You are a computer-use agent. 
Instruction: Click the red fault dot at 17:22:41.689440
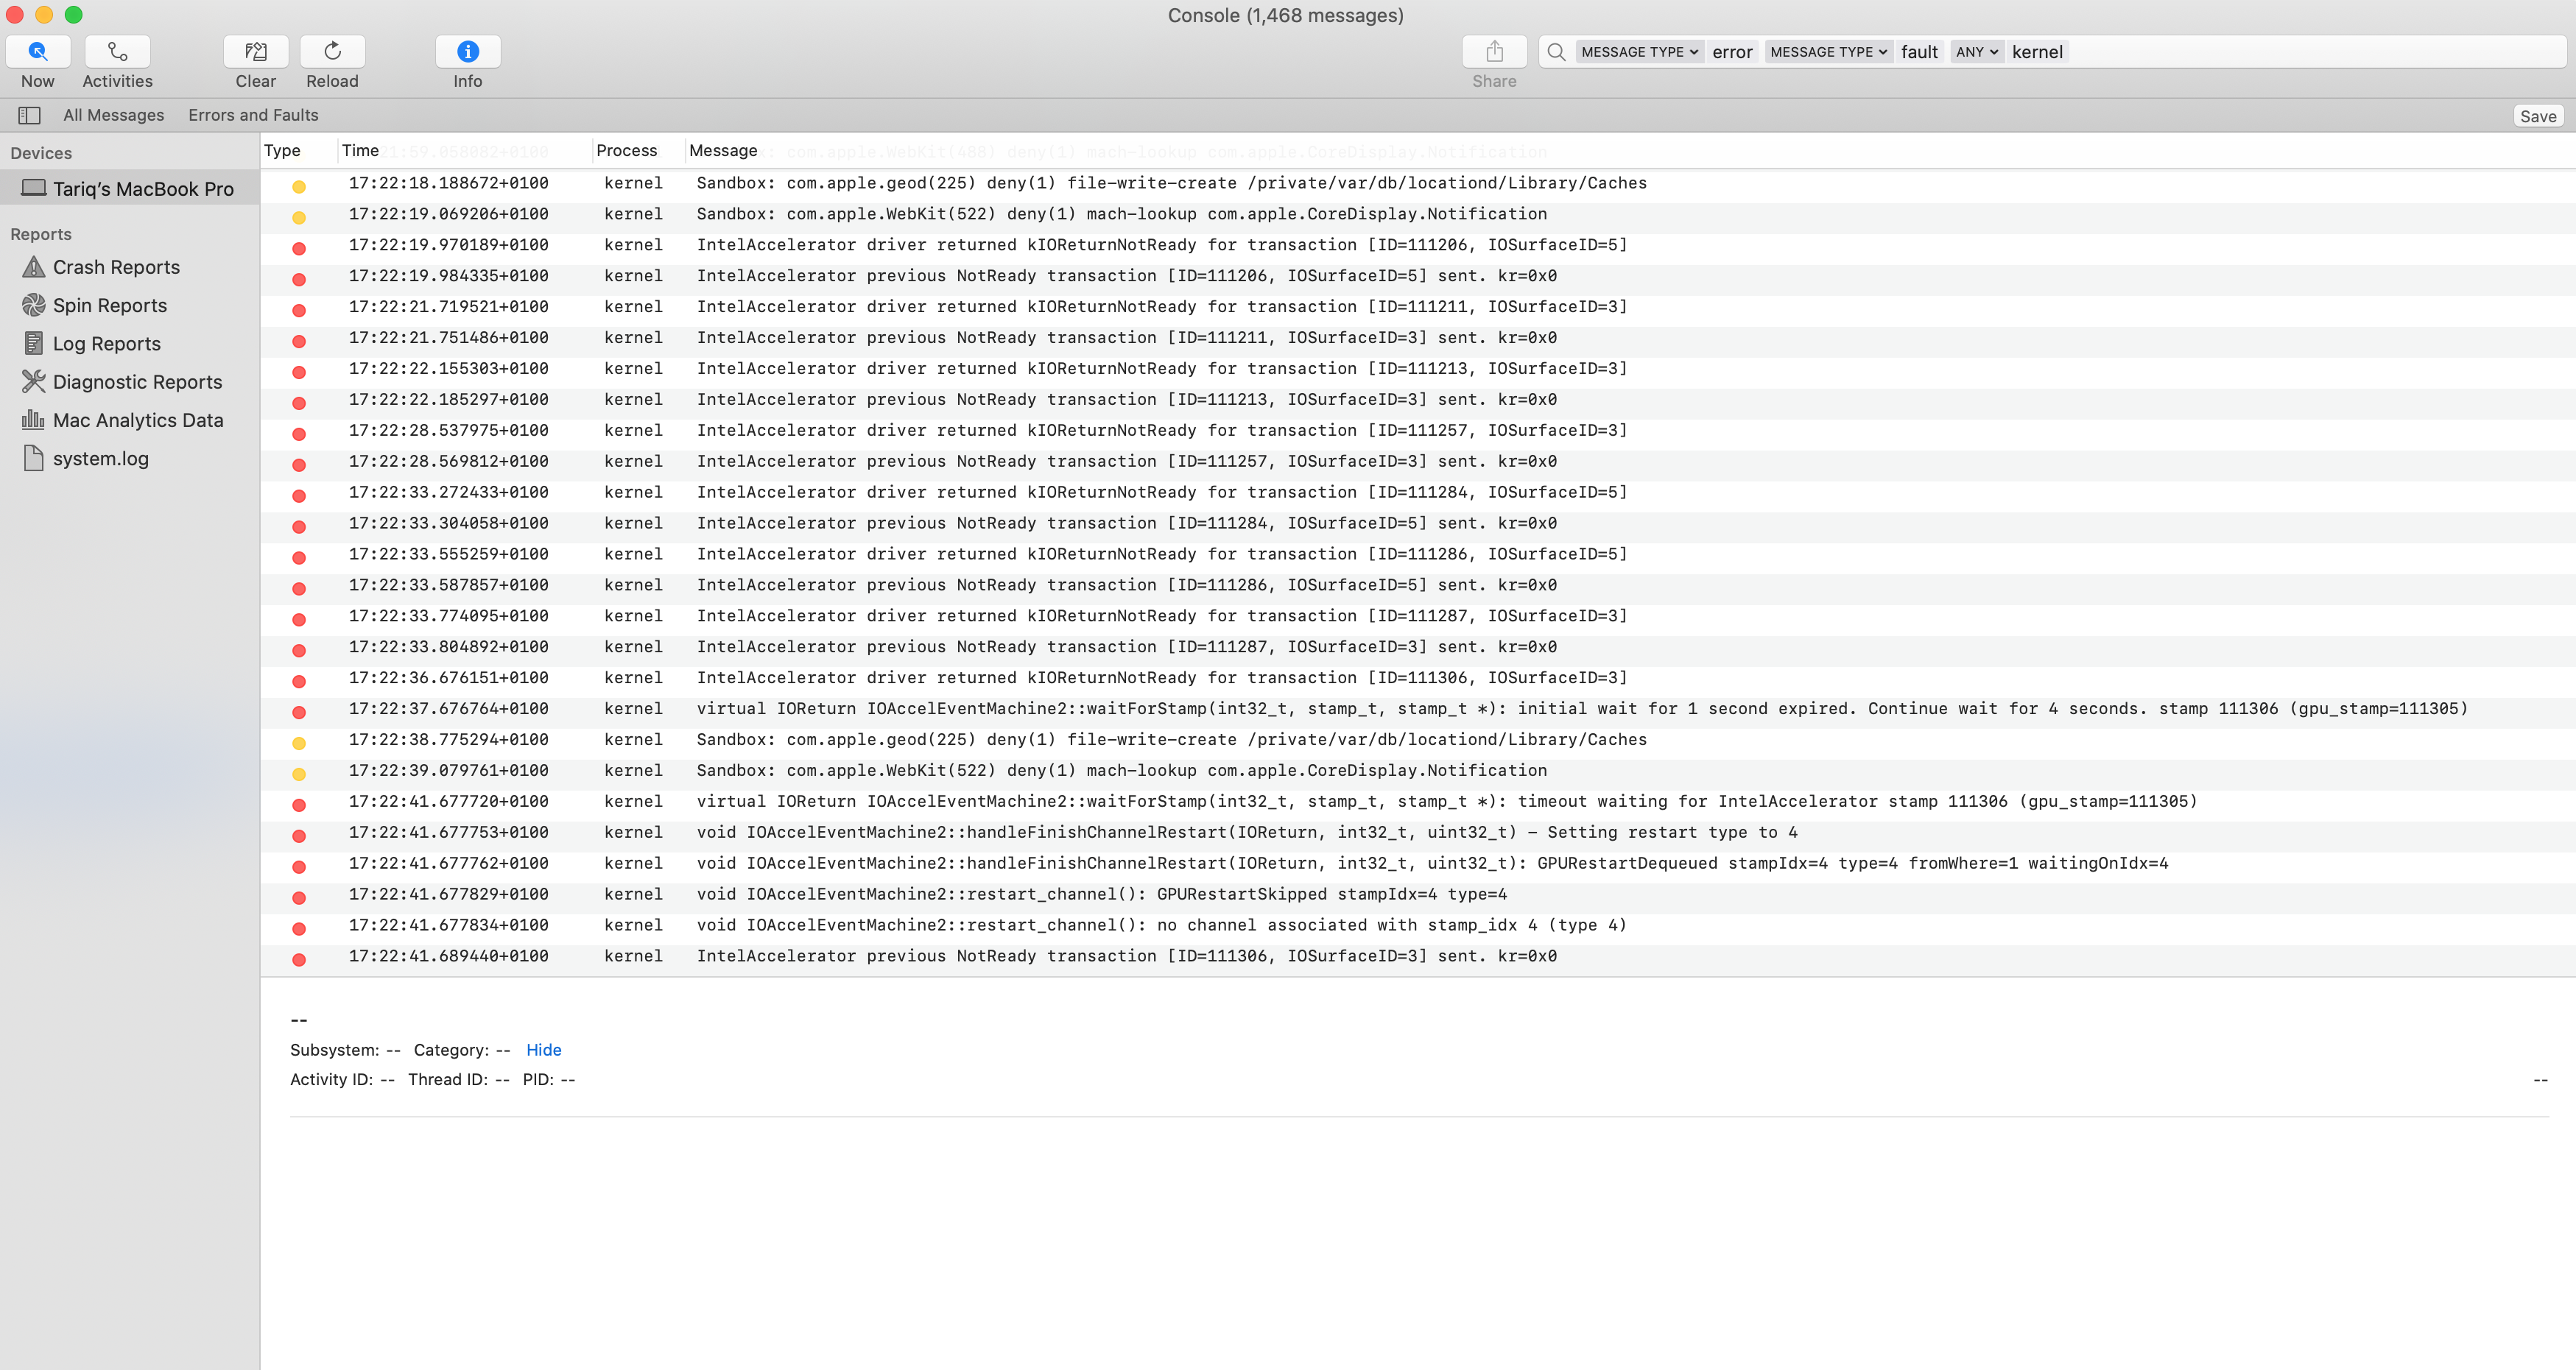(x=298, y=959)
